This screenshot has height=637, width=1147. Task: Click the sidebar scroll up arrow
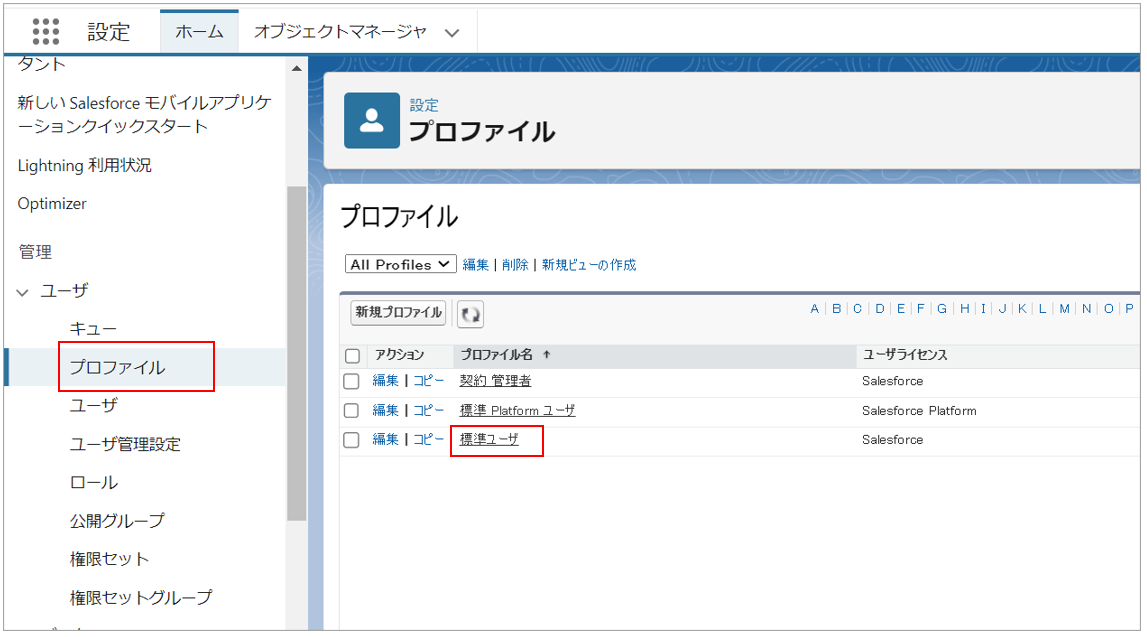[x=296, y=69]
